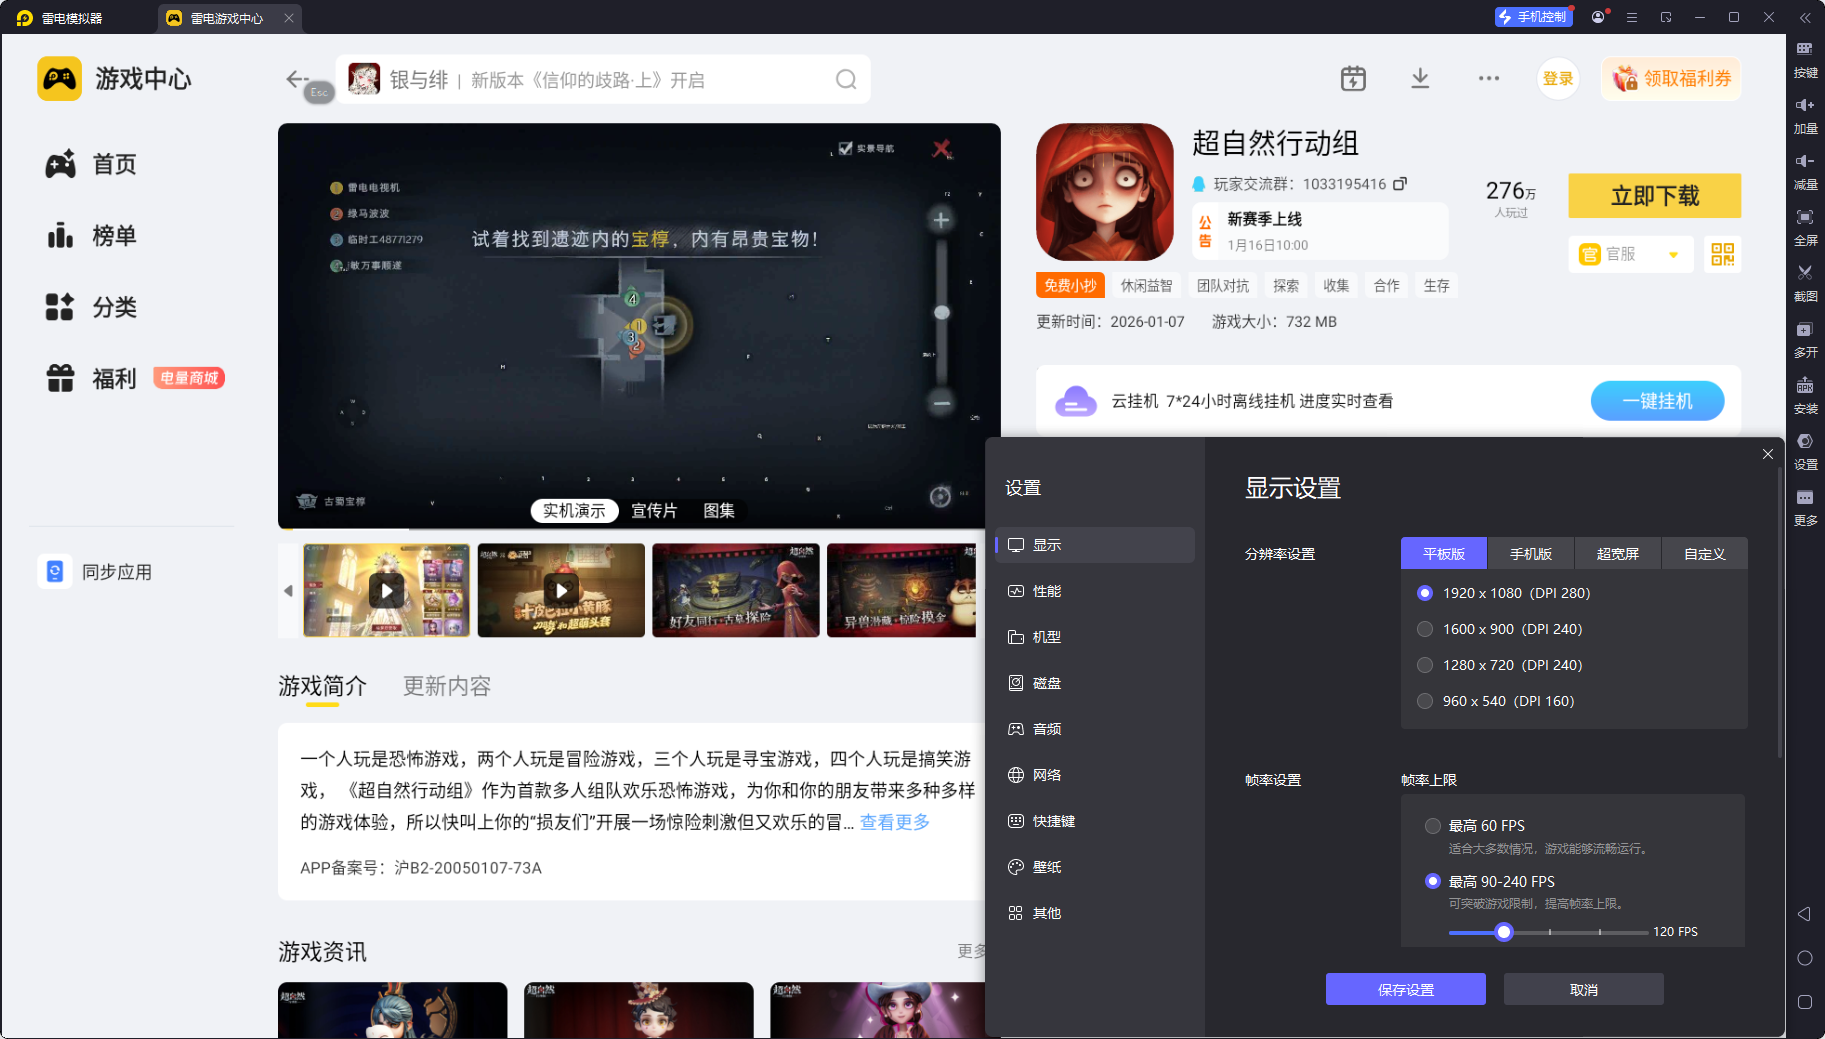Click the Android back triangle button
The height and width of the screenshot is (1039, 1825).
click(1804, 914)
